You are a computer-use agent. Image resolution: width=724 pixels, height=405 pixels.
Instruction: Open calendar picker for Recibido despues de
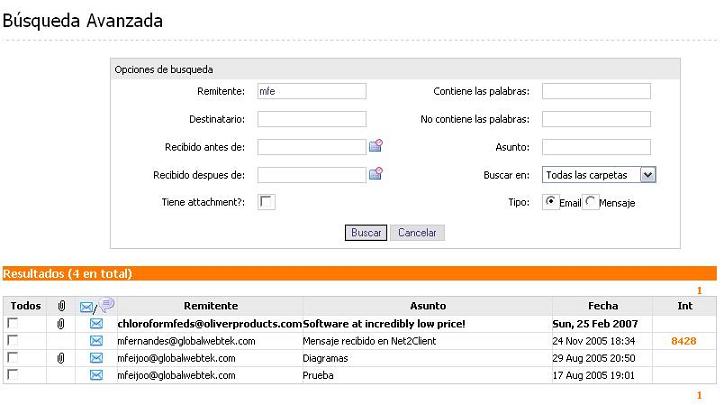pos(376,174)
